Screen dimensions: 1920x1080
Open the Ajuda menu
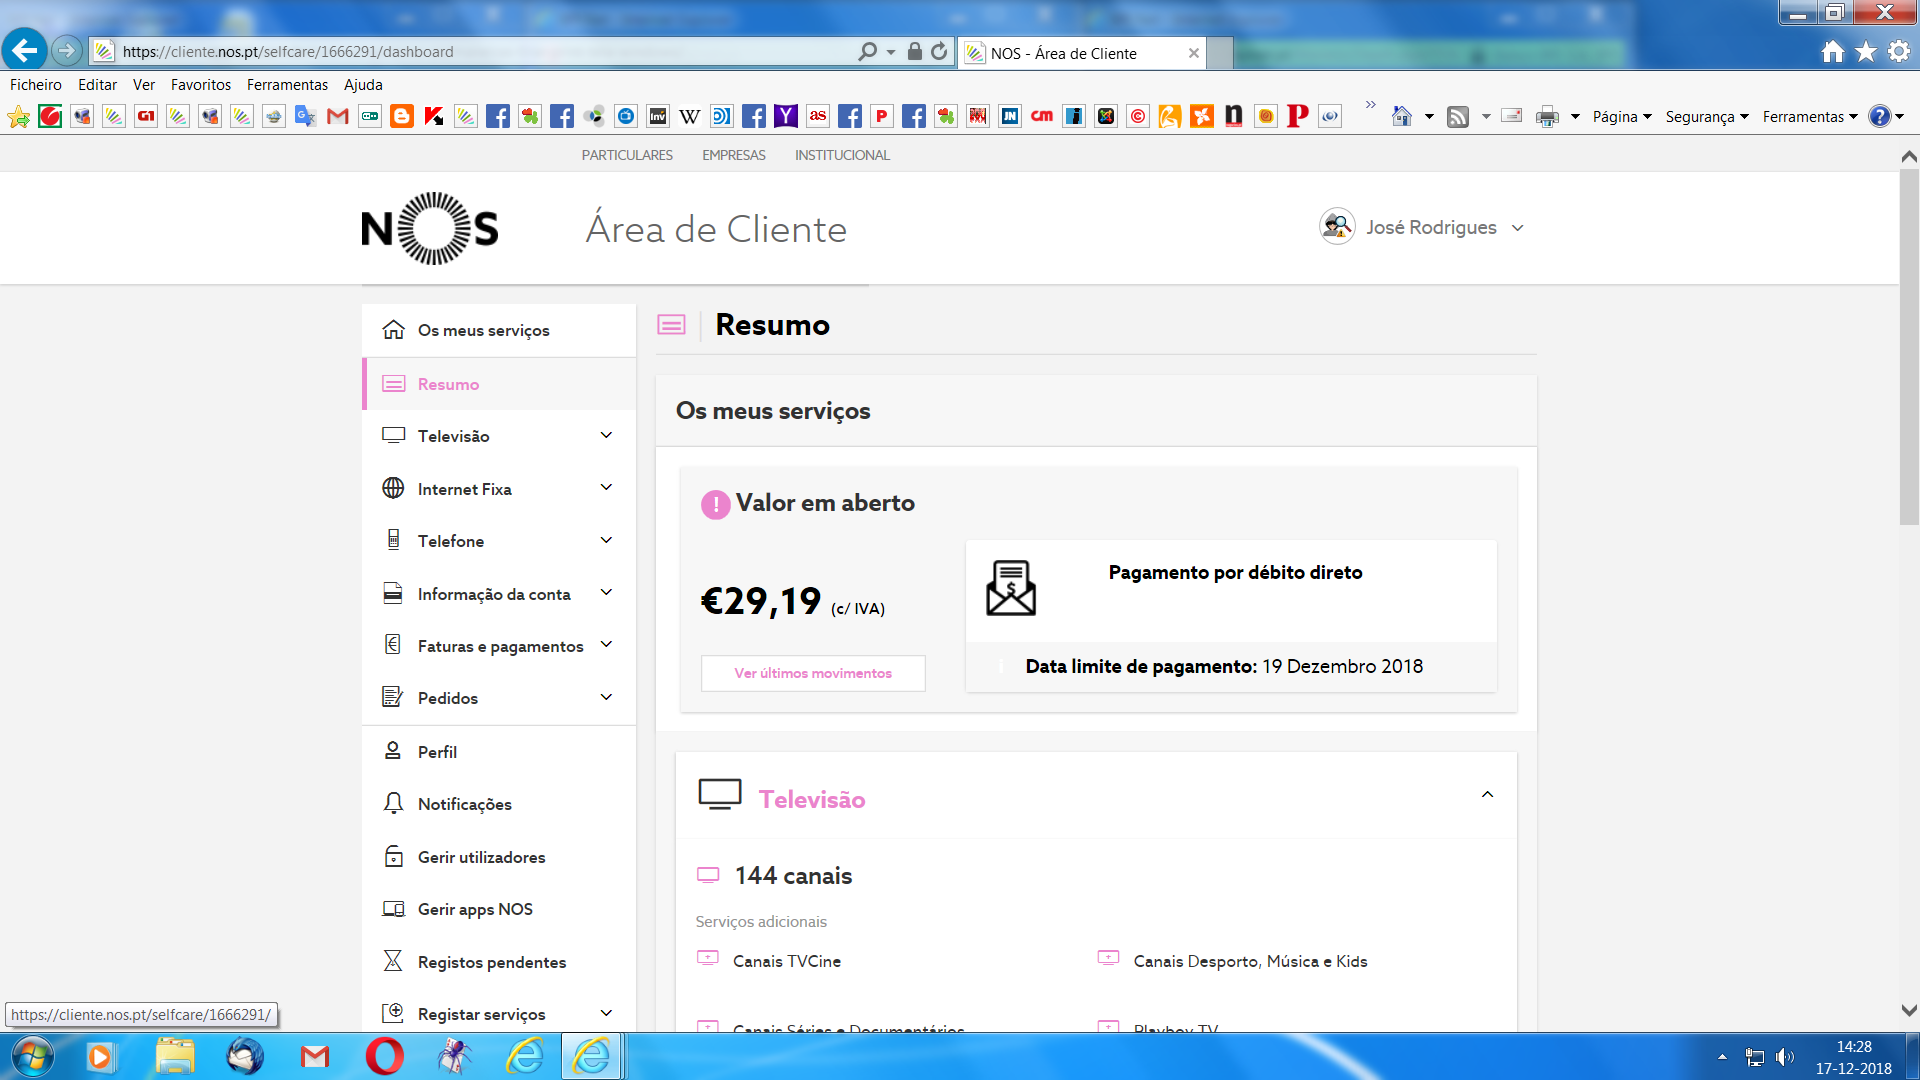(363, 85)
